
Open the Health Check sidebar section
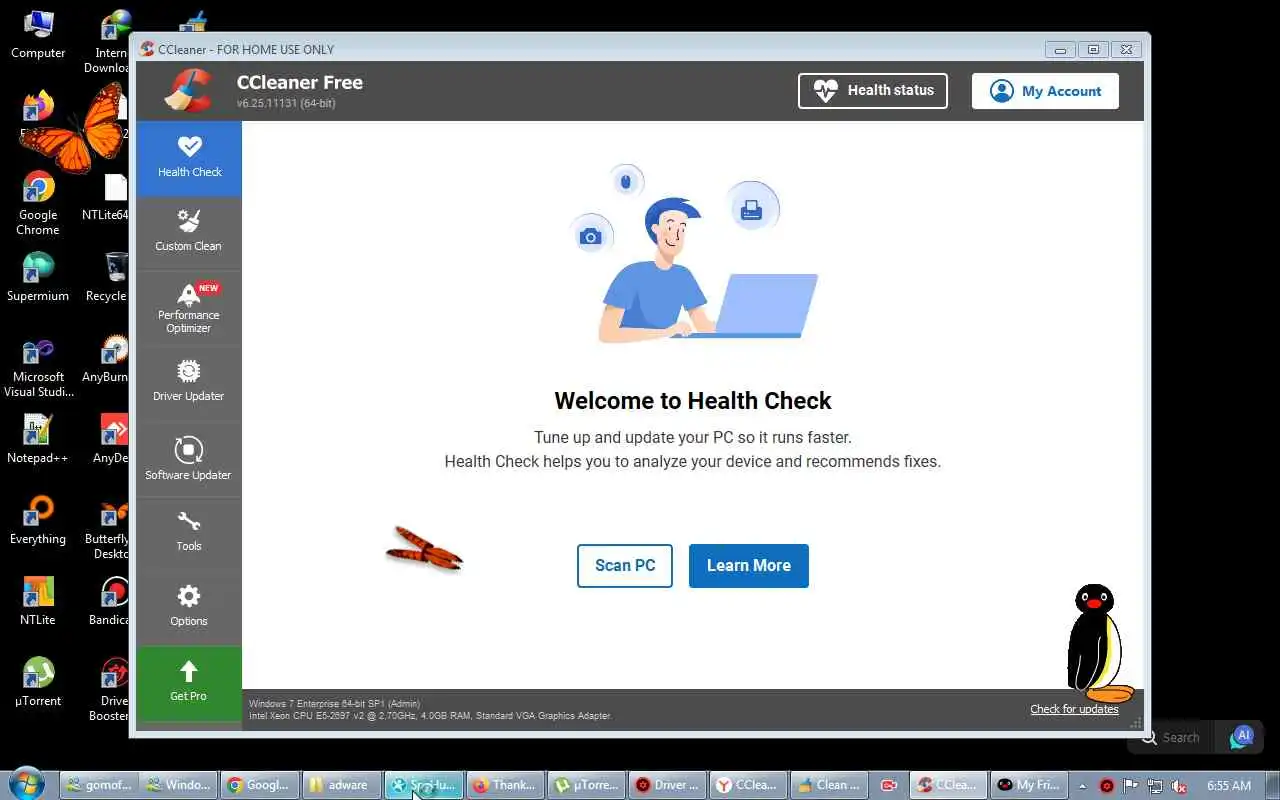click(x=189, y=158)
